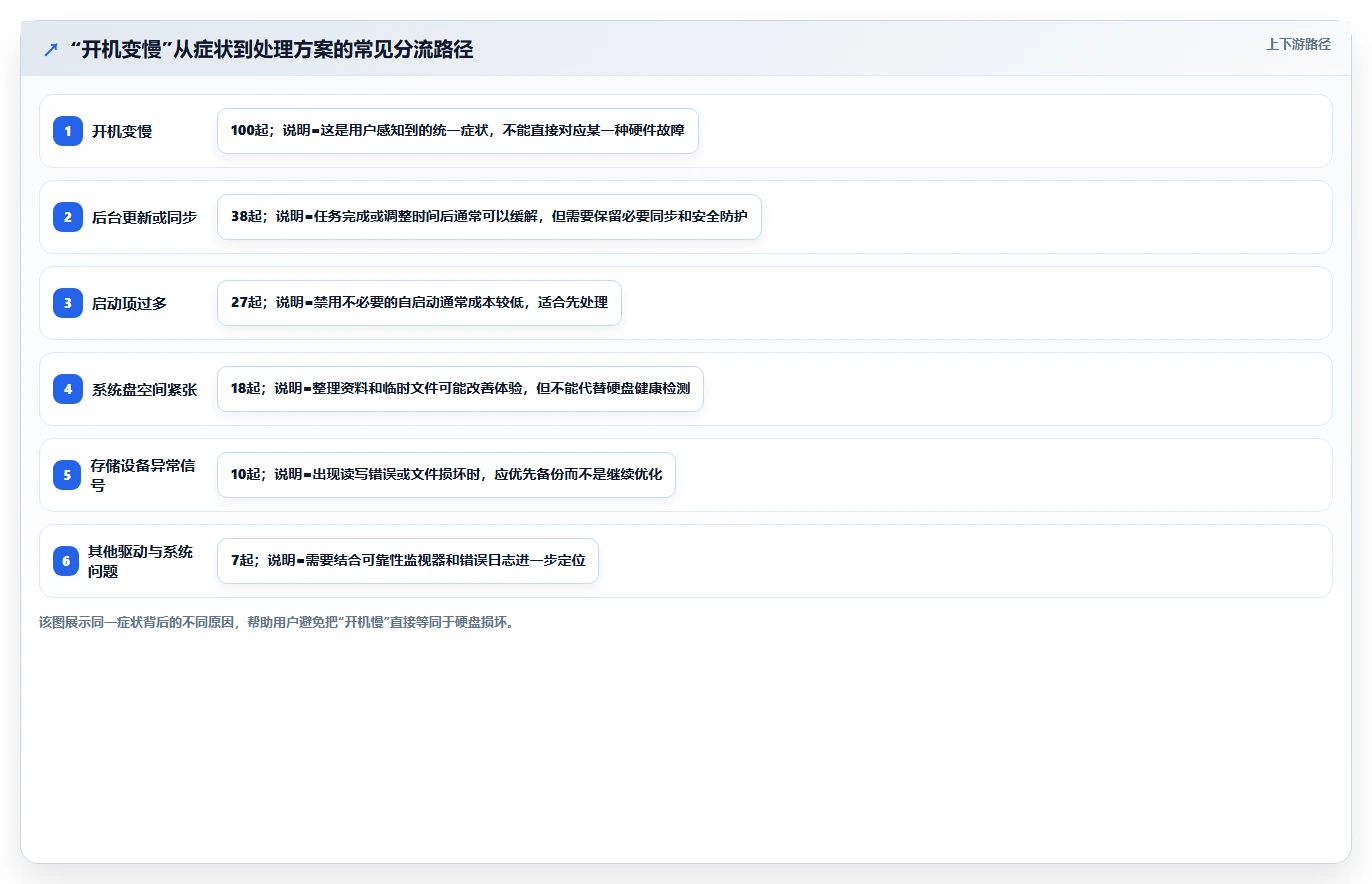Screen dimensions: 1372x884
Task: Open the 38起 description box
Action: (x=489, y=217)
